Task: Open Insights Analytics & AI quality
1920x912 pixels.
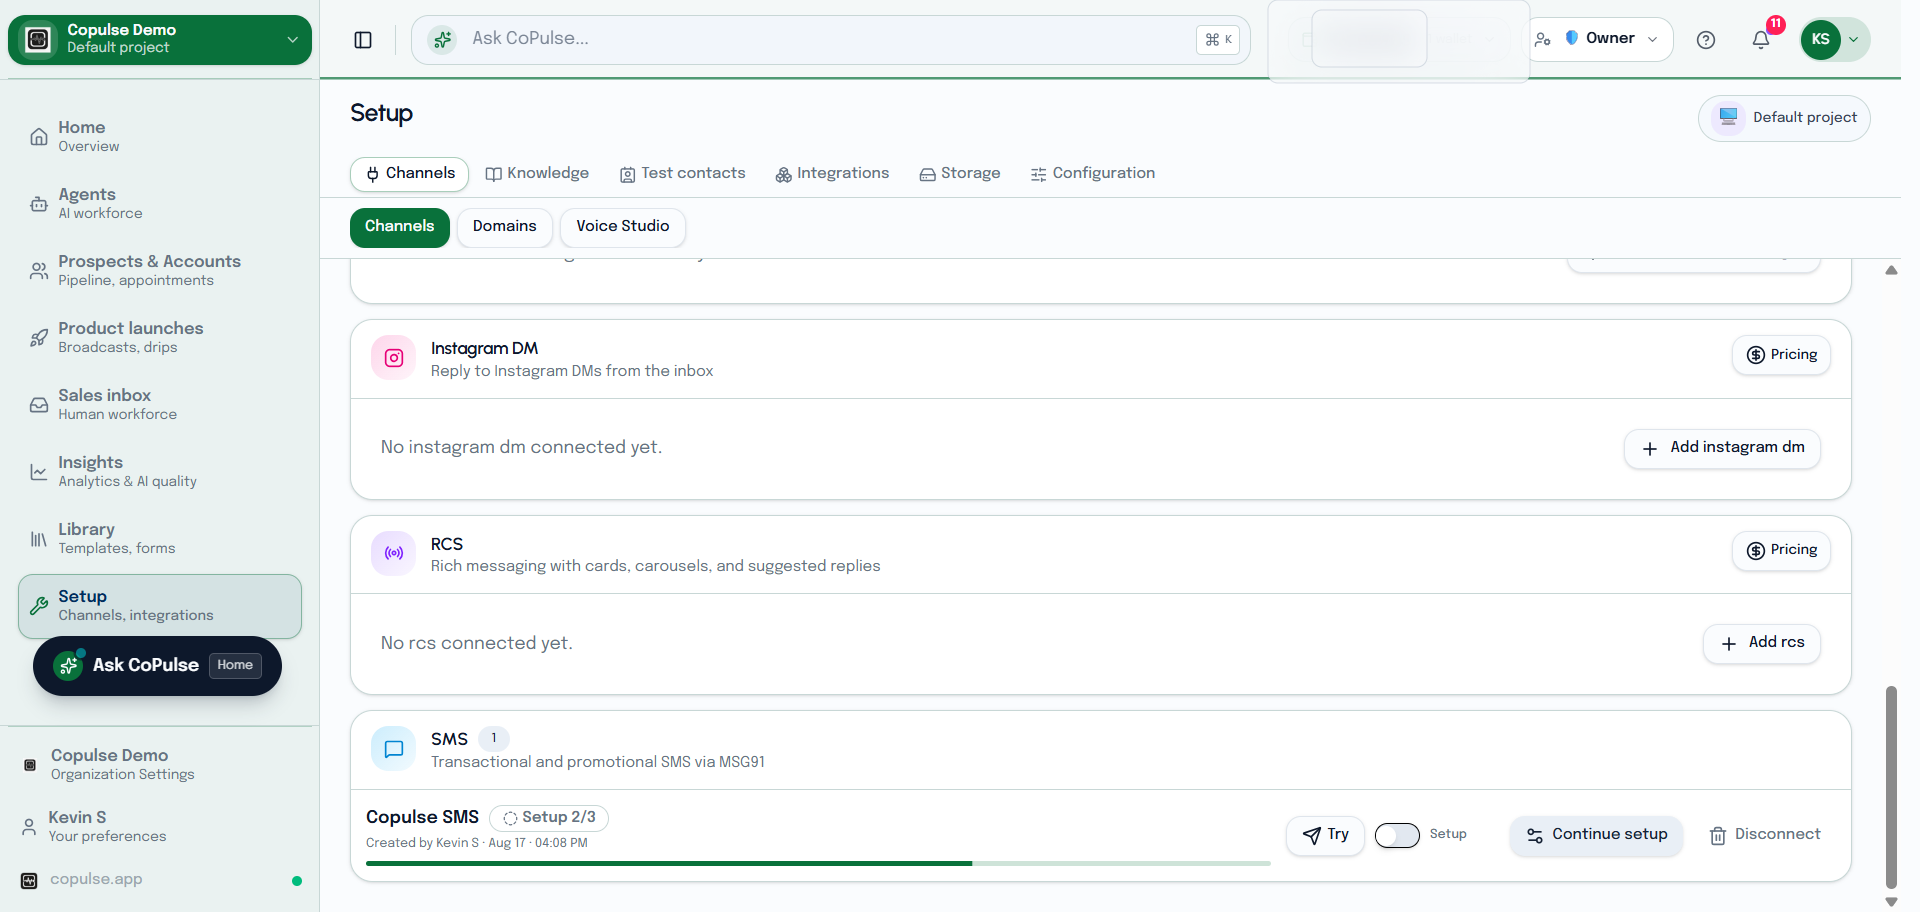Action: point(160,472)
